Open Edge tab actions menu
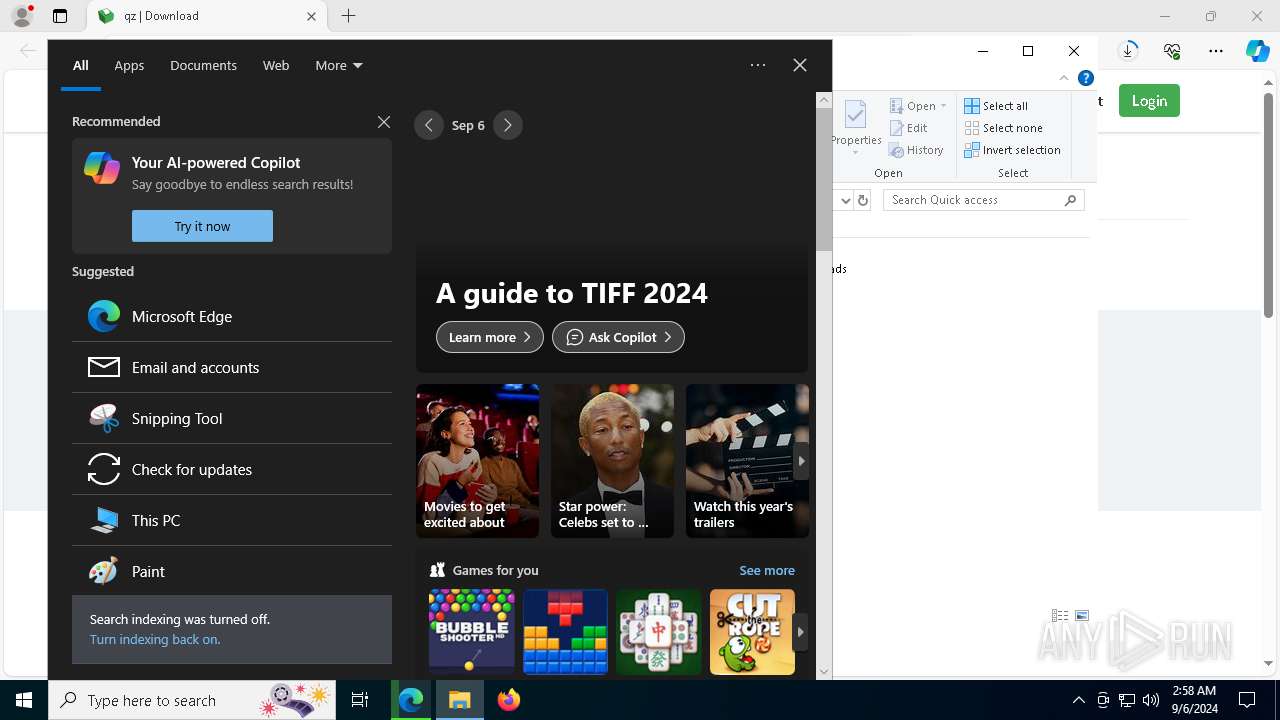 point(60,16)
